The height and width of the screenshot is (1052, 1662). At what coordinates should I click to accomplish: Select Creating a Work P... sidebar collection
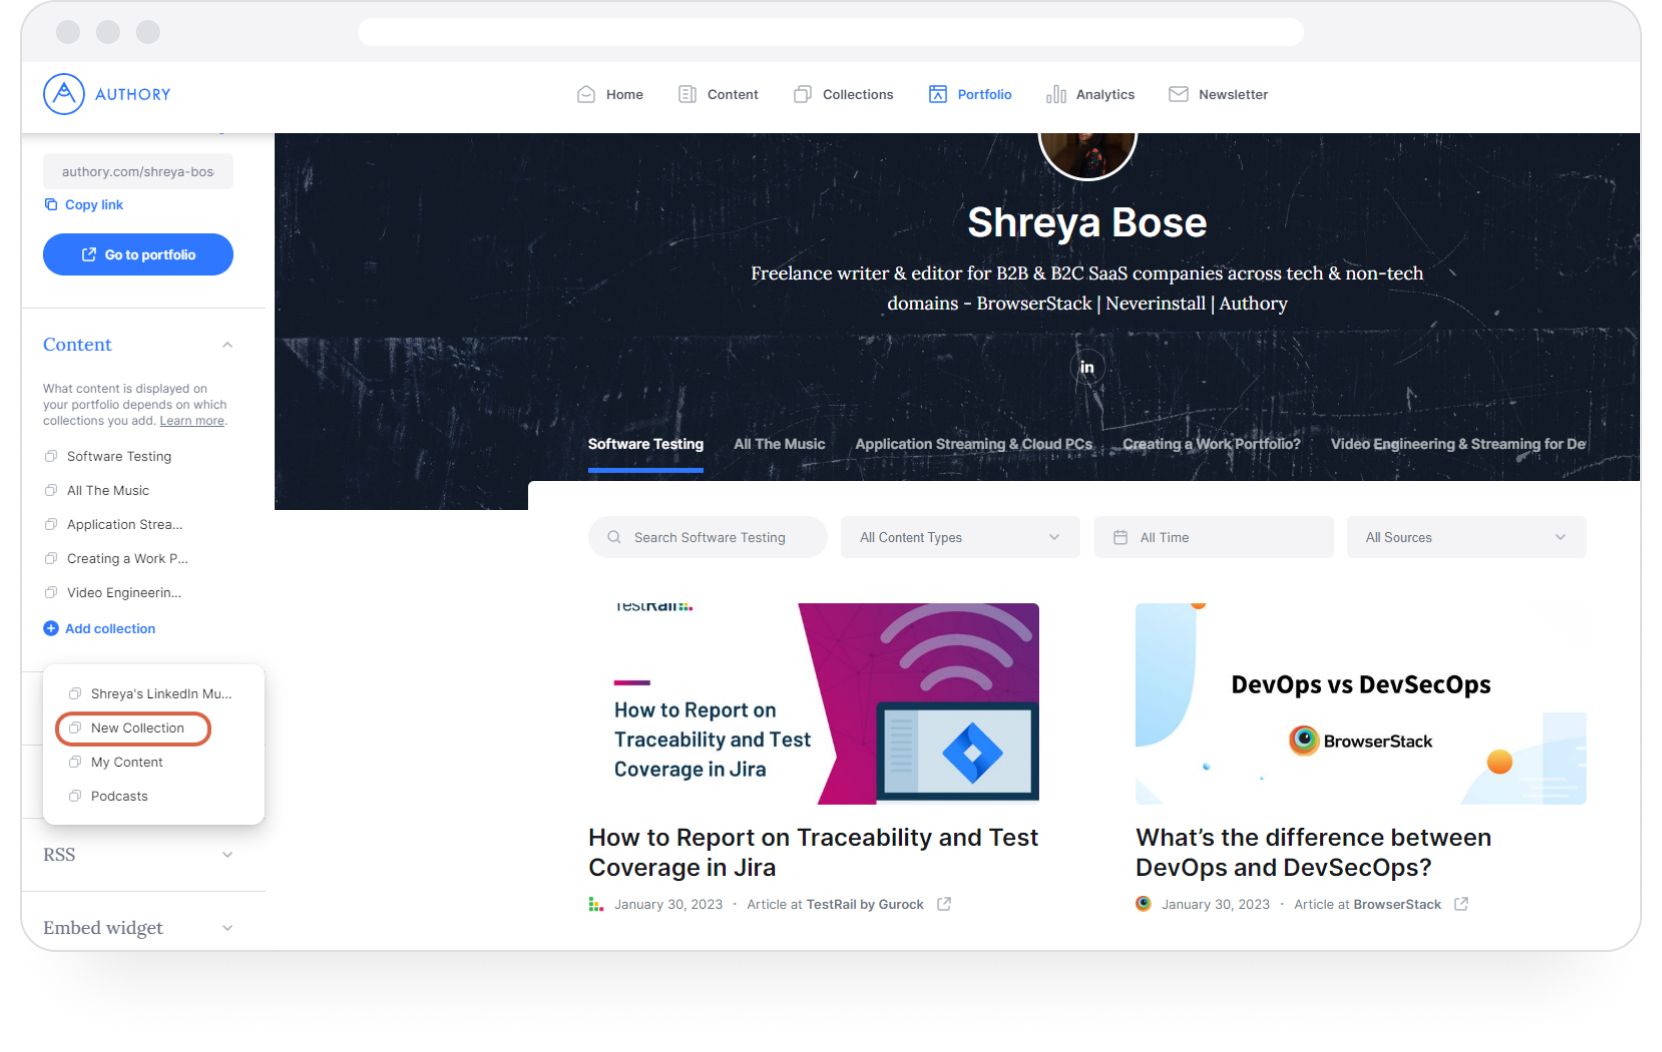[x=116, y=558]
